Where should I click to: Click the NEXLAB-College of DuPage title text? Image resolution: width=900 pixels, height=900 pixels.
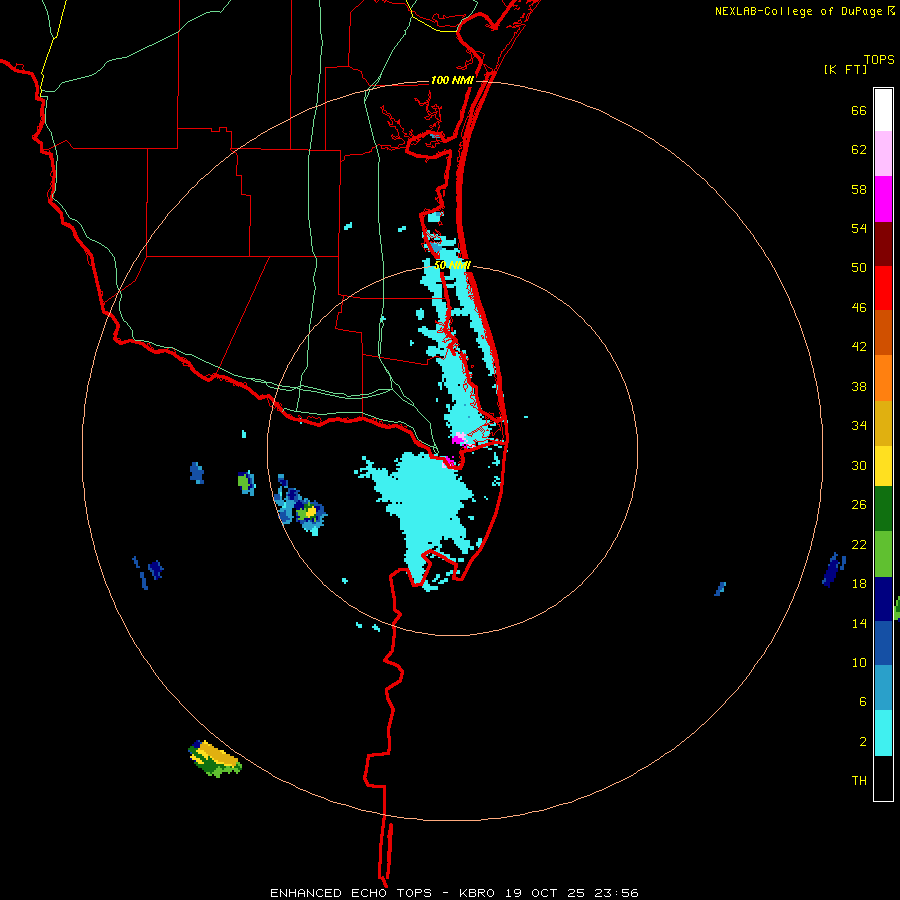[799, 11]
